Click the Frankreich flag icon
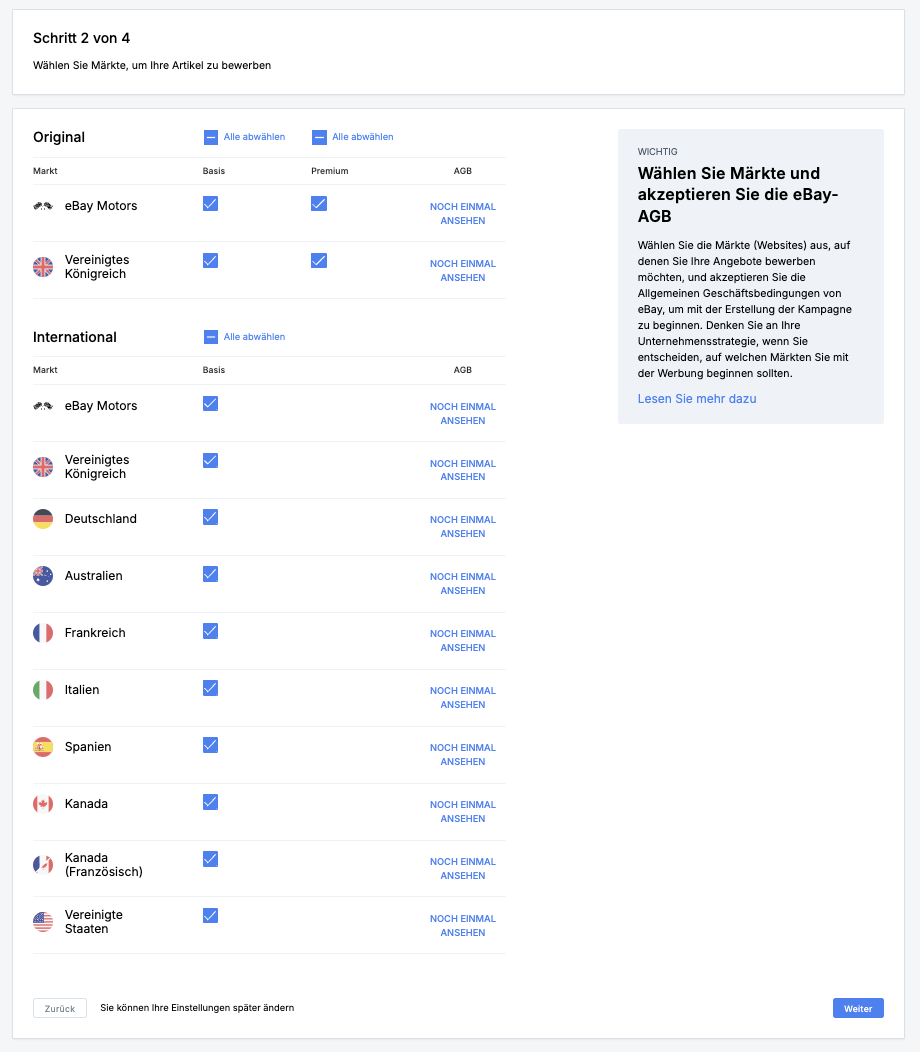Screen dimensions: 920x1052 43,633
